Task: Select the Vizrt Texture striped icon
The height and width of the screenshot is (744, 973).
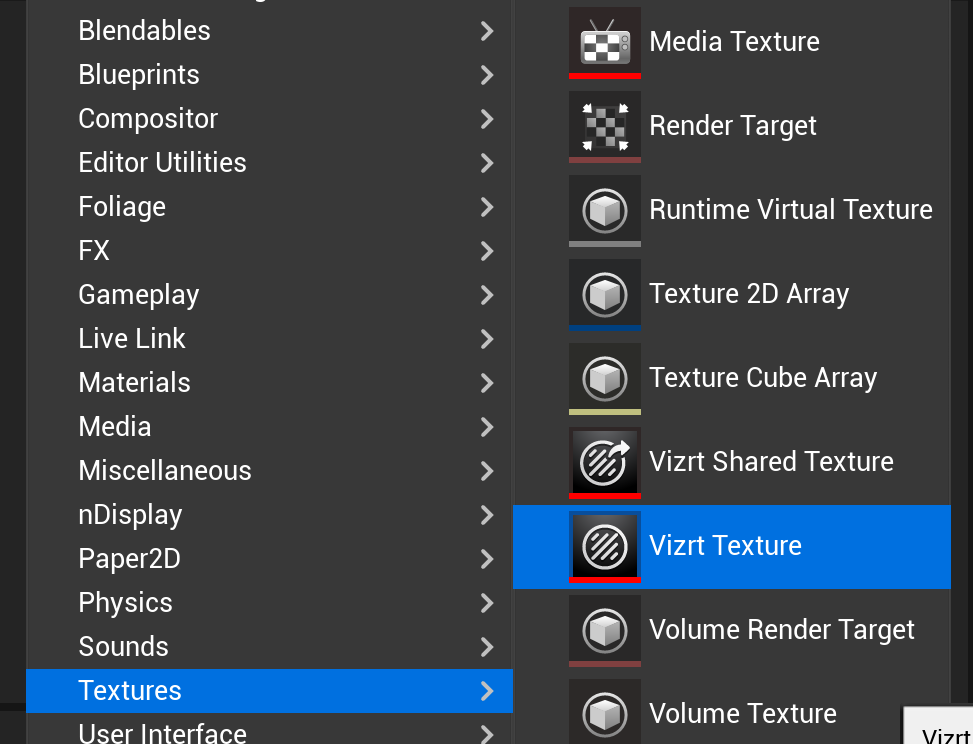Action: [604, 546]
